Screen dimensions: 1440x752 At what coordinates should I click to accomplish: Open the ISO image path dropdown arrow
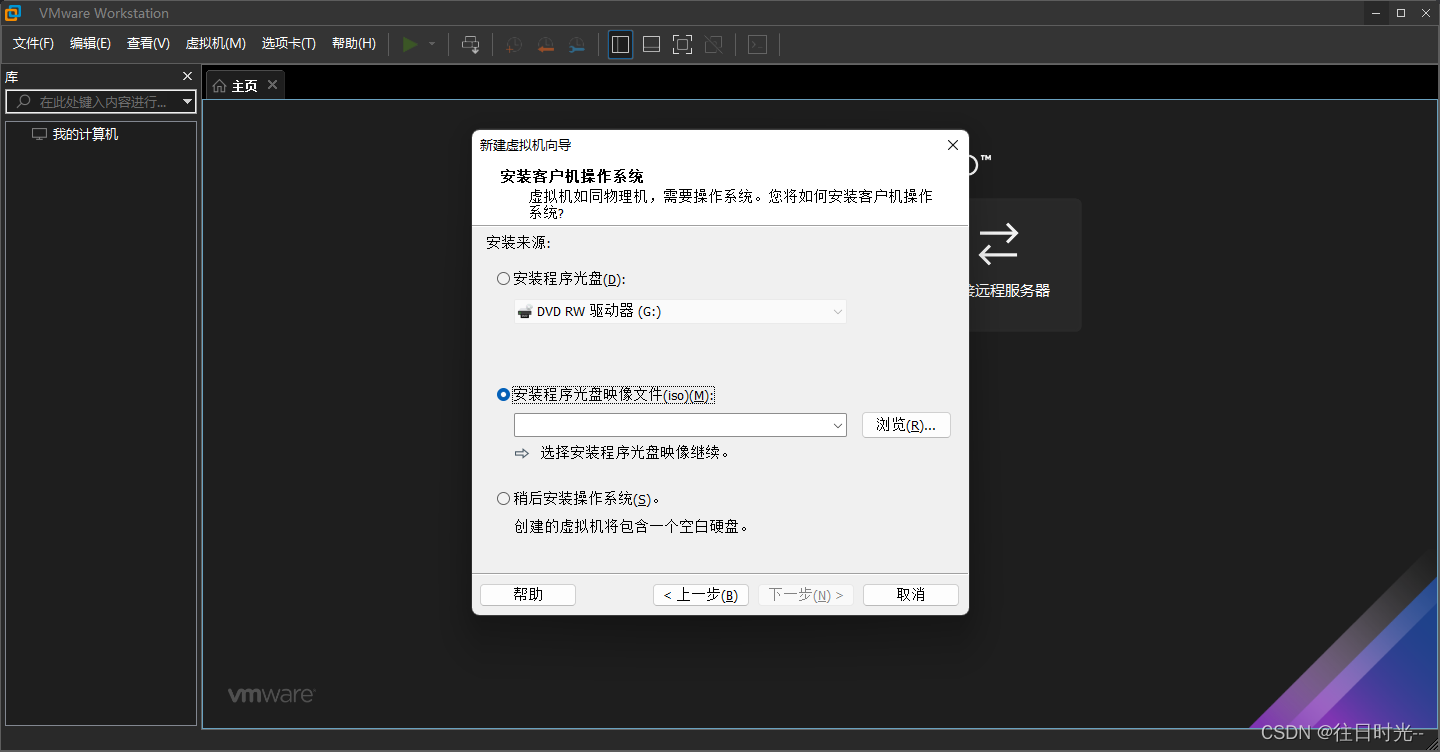pos(838,426)
